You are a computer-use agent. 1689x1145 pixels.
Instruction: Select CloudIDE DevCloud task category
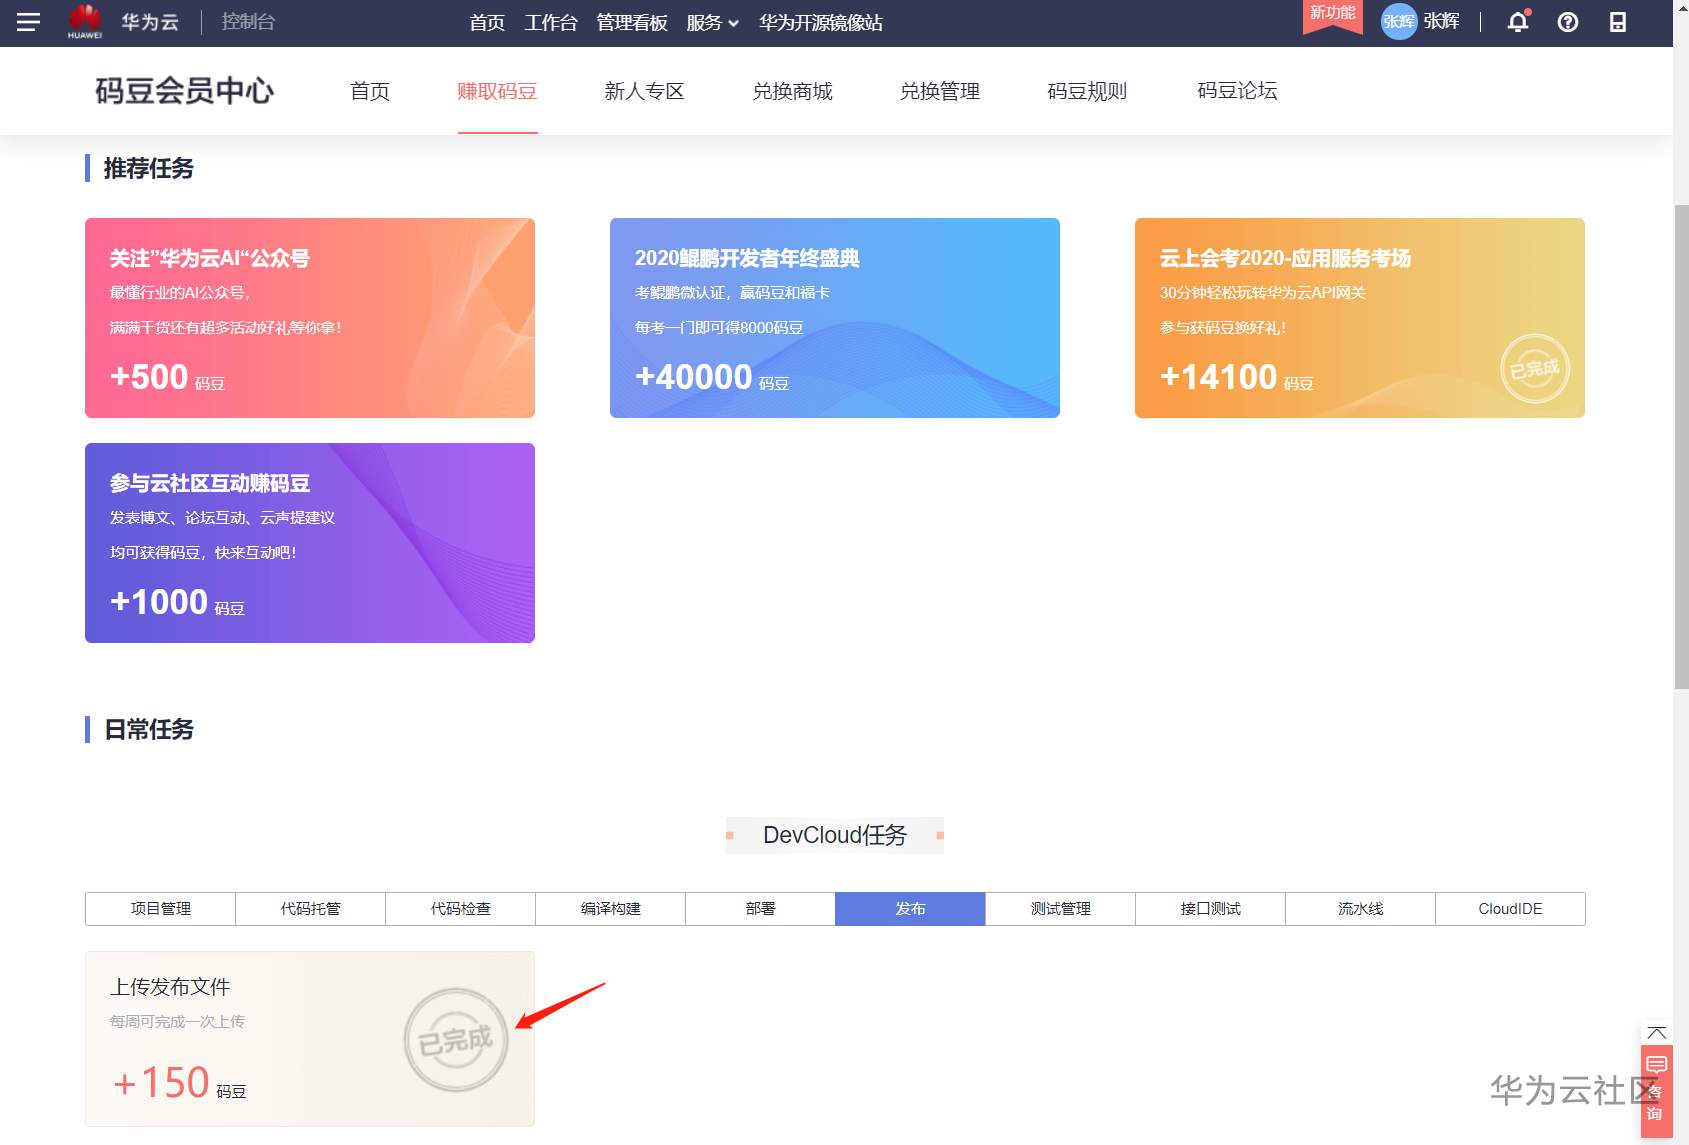pyautogui.click(x=1510, y=909)
